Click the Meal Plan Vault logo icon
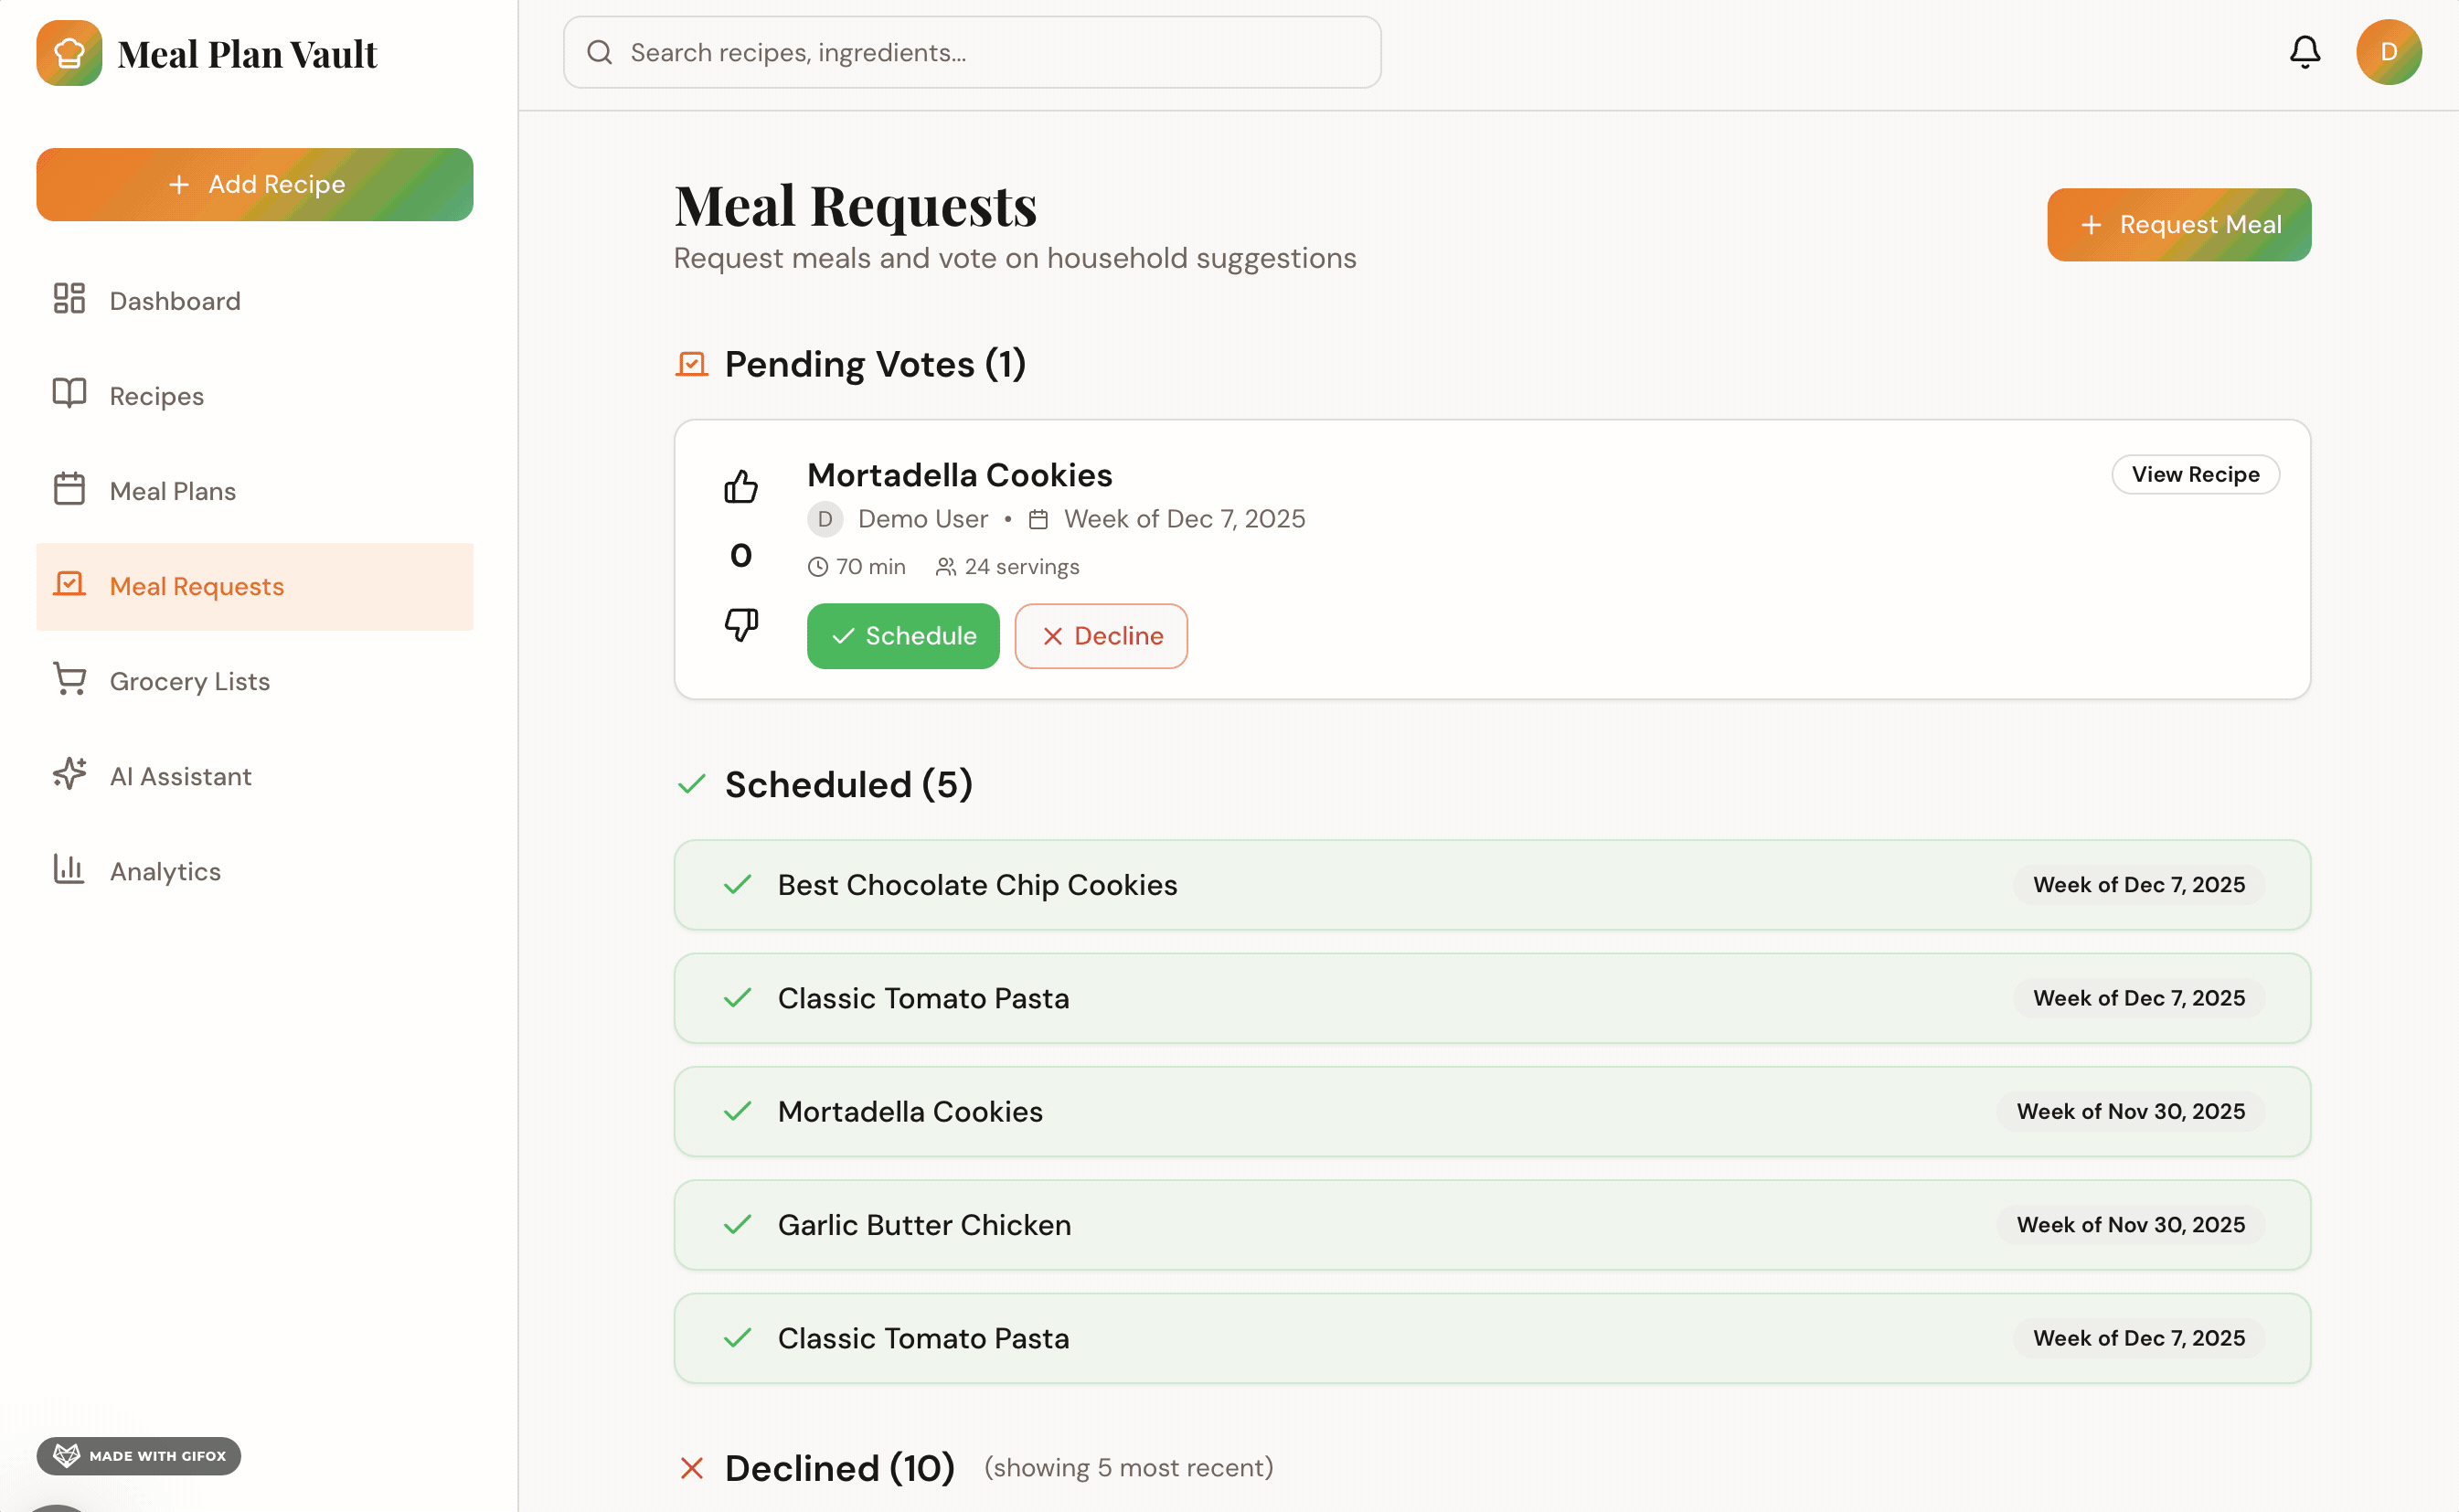 (69, 53)
